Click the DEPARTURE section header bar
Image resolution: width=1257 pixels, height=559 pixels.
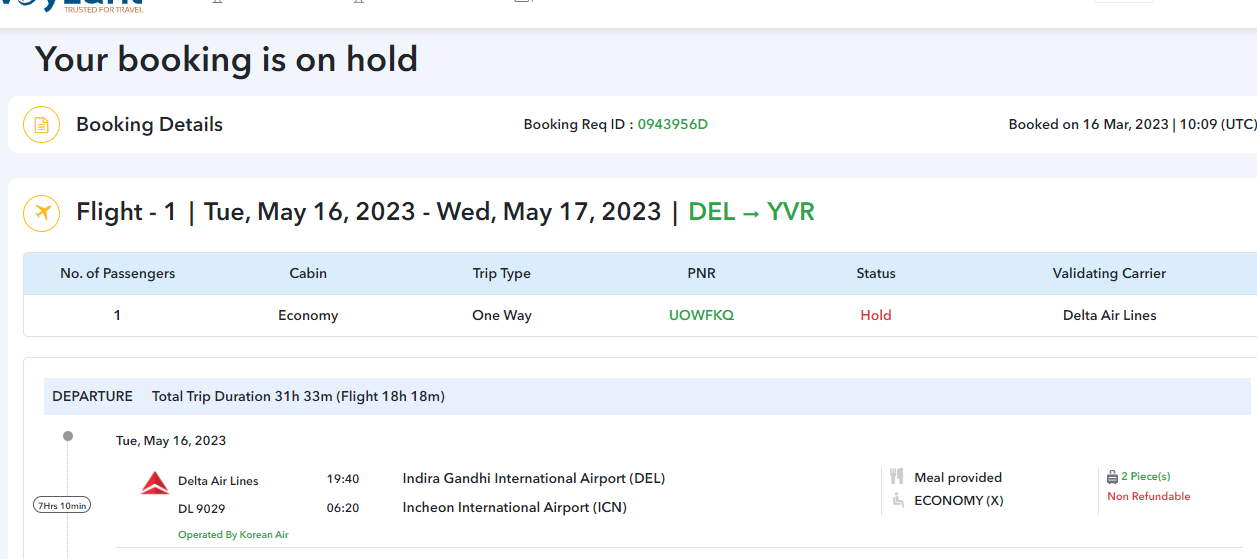[647, 396]
